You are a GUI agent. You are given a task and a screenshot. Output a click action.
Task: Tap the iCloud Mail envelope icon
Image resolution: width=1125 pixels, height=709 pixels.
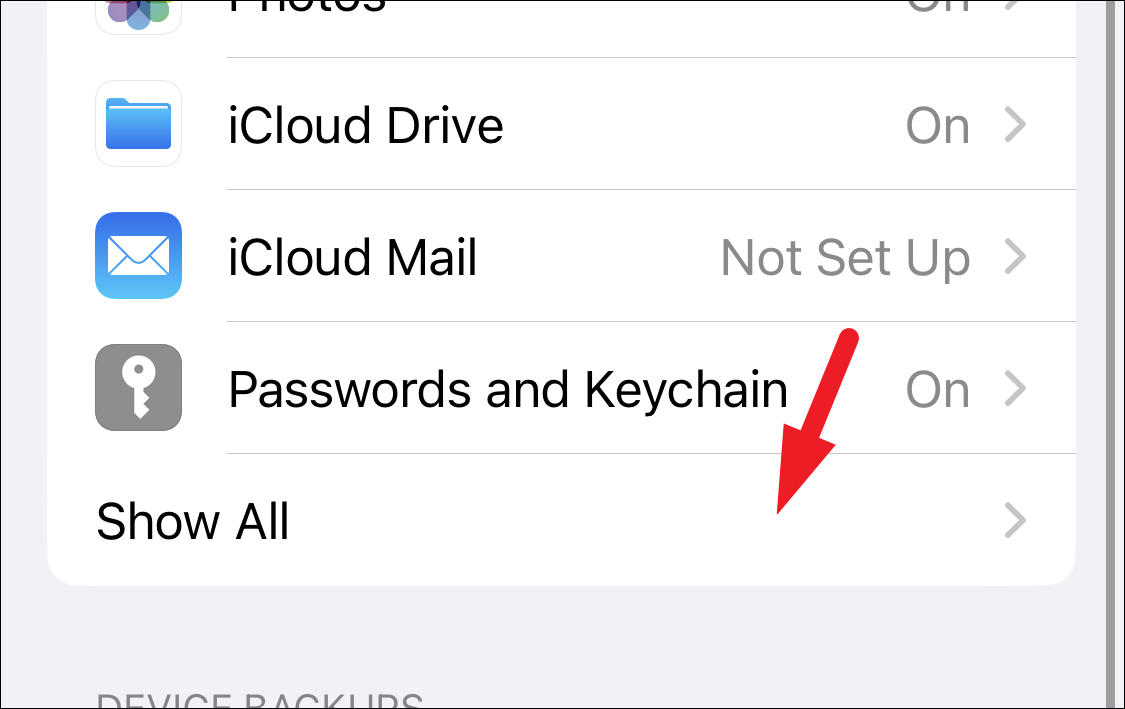click(x=138, y=255)
